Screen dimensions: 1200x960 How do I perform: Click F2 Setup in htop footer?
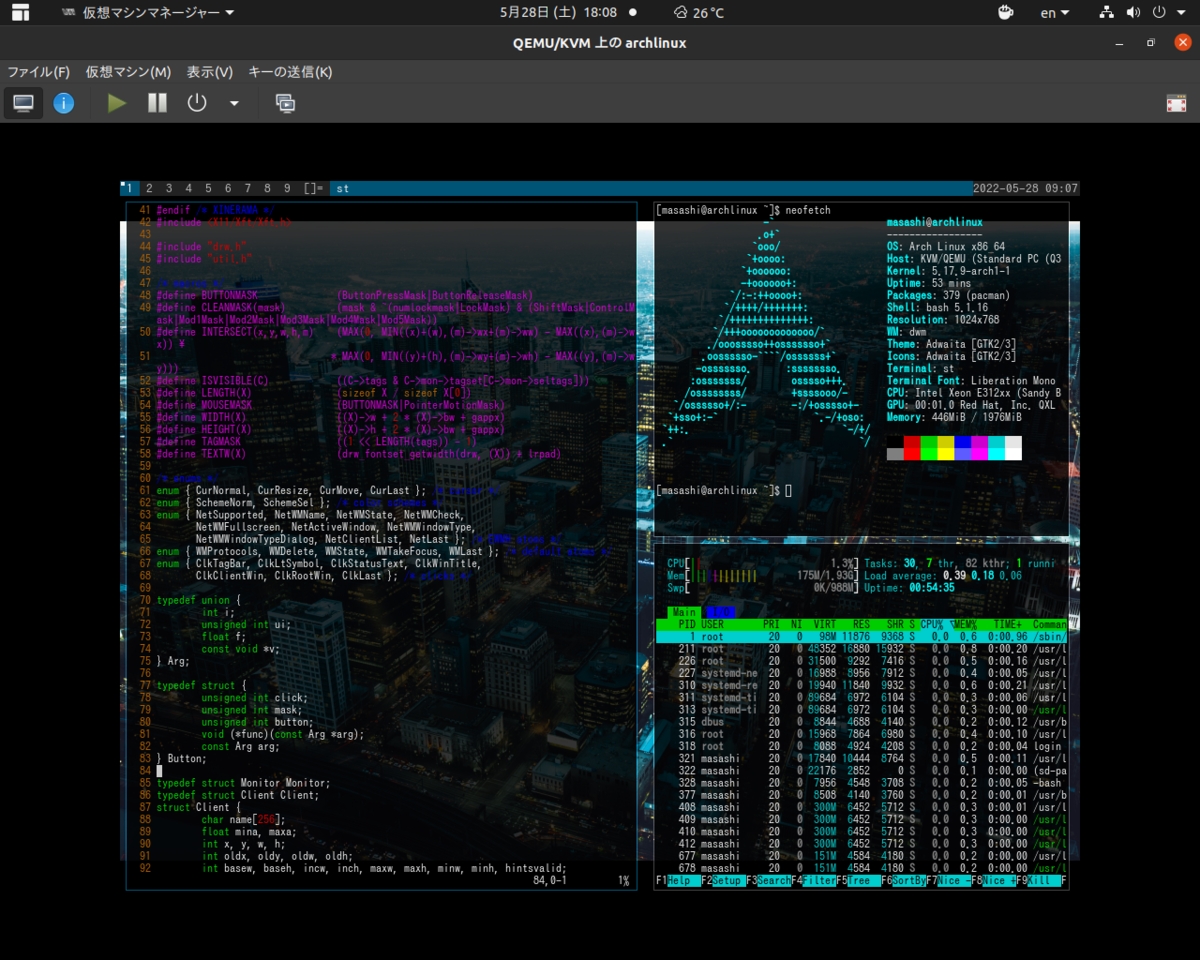[x=723, y=881]
